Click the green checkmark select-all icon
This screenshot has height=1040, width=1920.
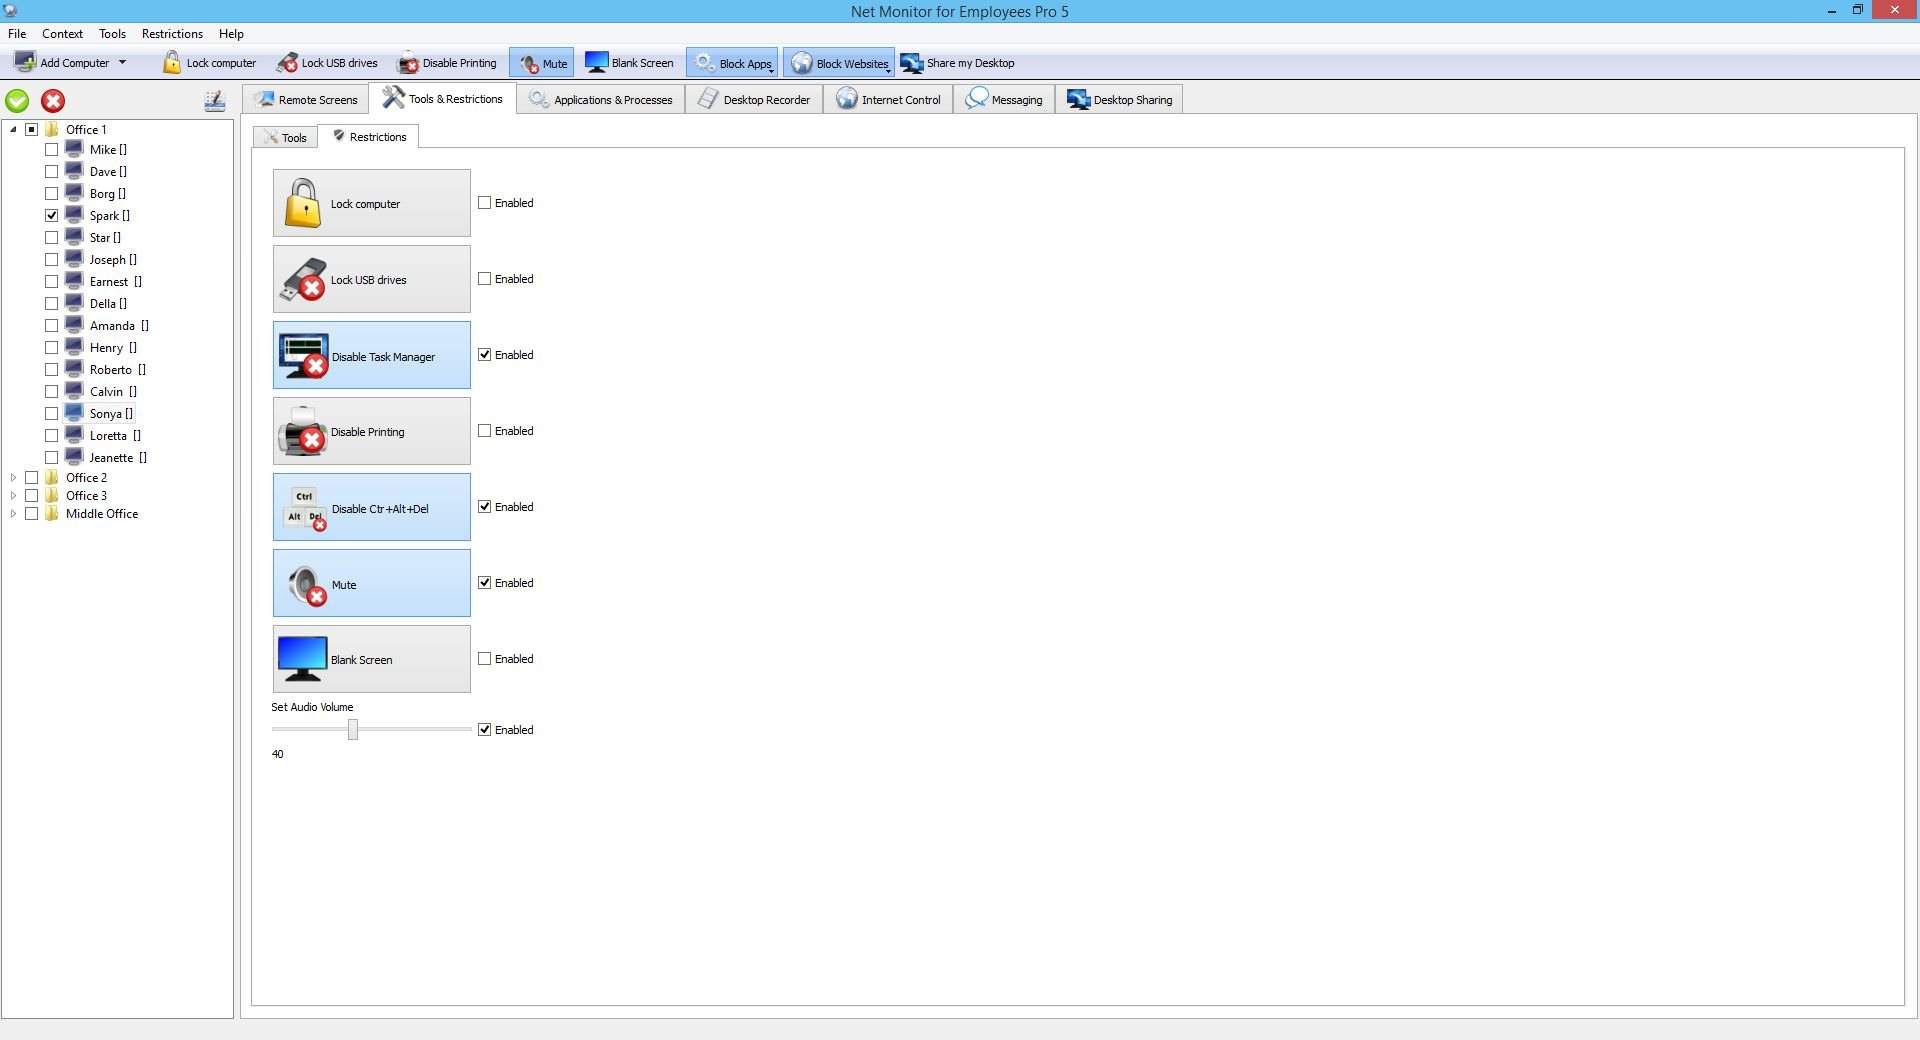[17, 101]
